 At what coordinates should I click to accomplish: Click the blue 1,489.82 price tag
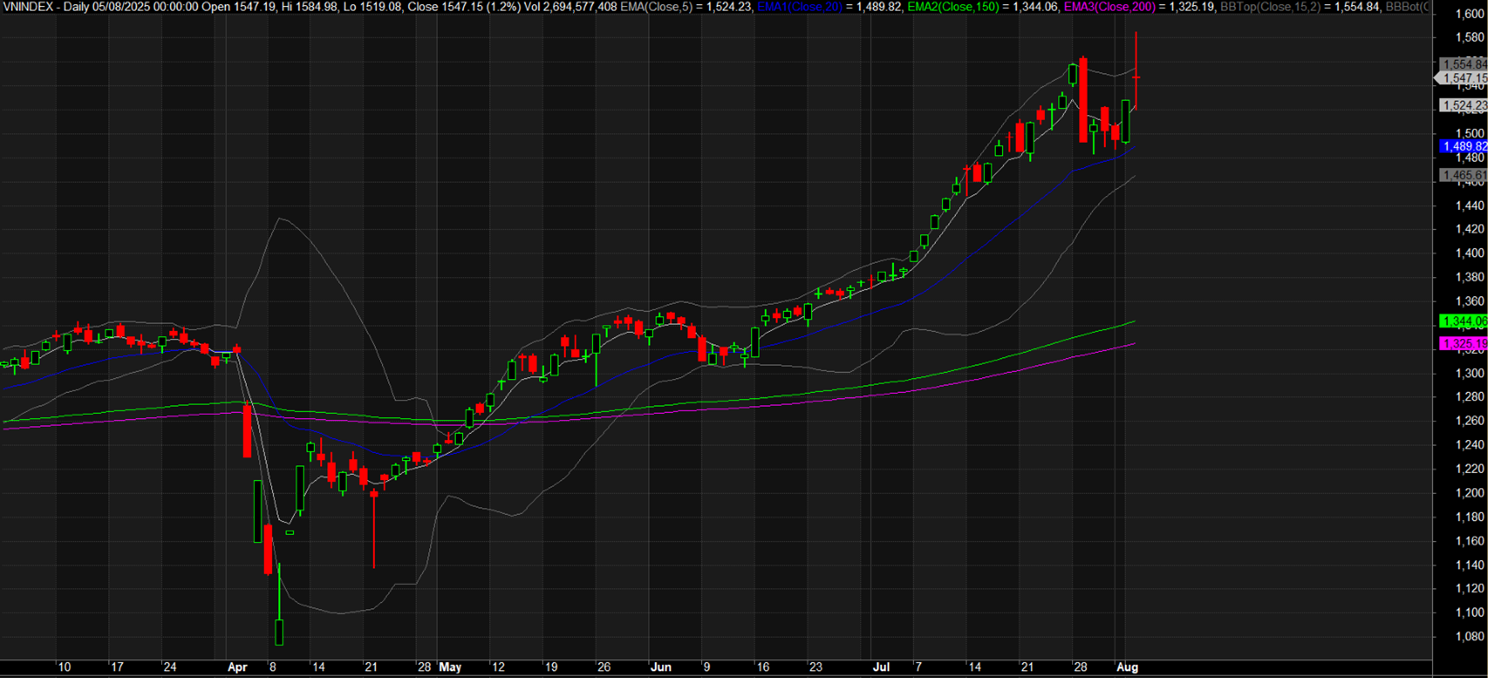[x=1463, y=146]
